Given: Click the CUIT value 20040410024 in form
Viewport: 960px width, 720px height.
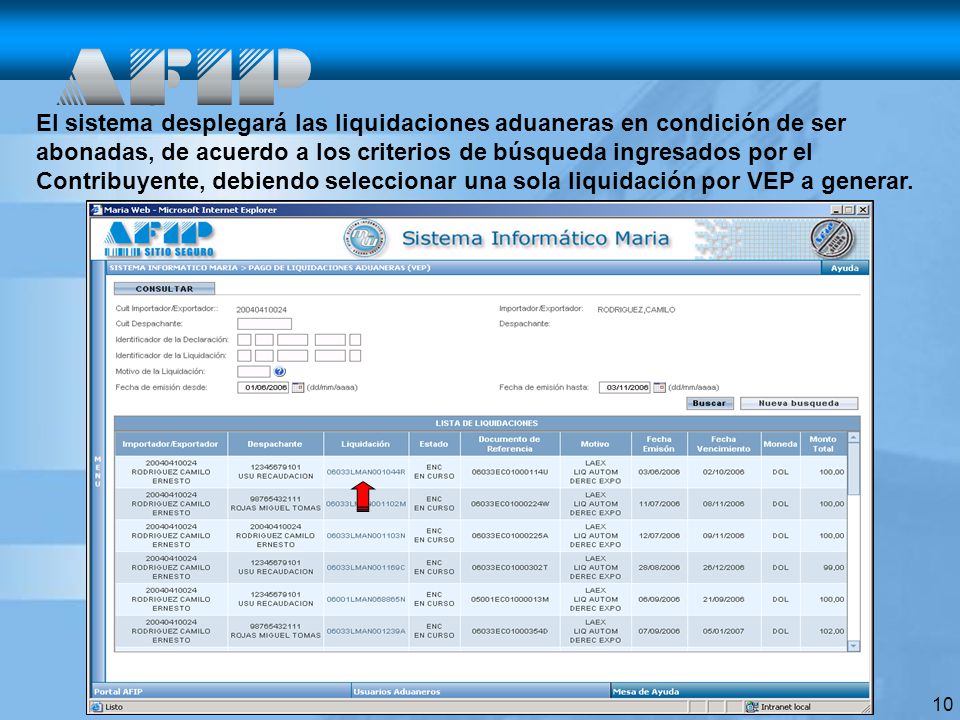Looking at the screenshot, I should (x=261, y=310).
